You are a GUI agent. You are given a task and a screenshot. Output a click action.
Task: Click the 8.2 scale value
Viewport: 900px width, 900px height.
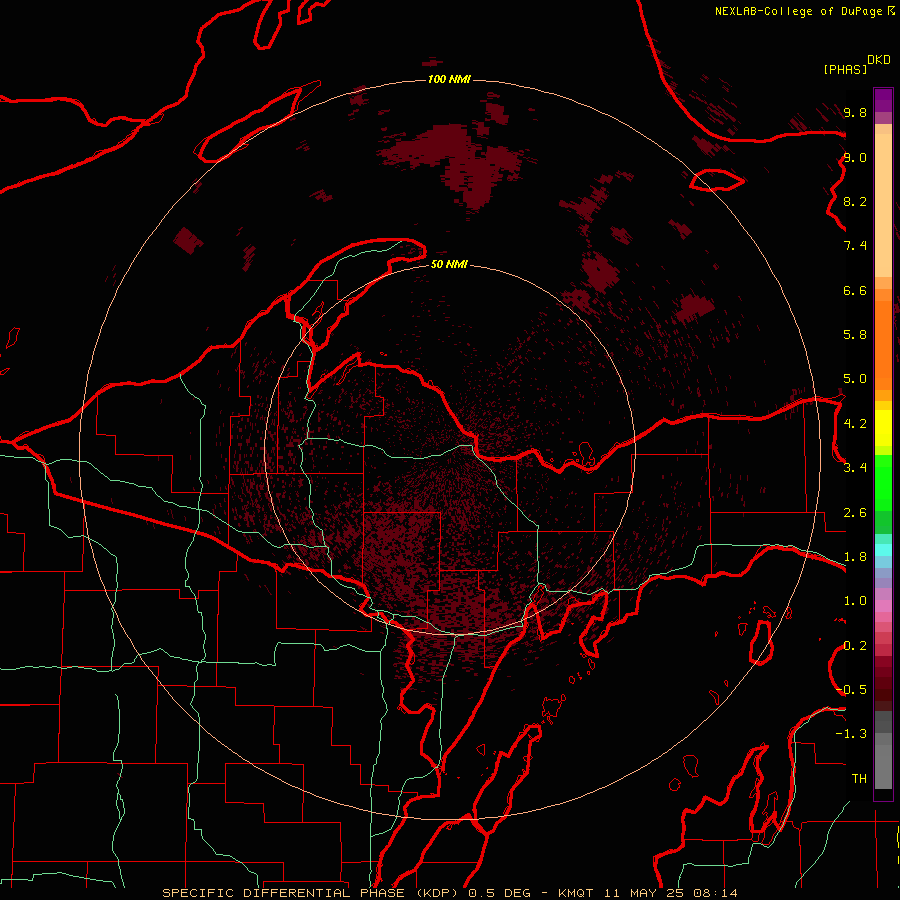coord(855,201)
